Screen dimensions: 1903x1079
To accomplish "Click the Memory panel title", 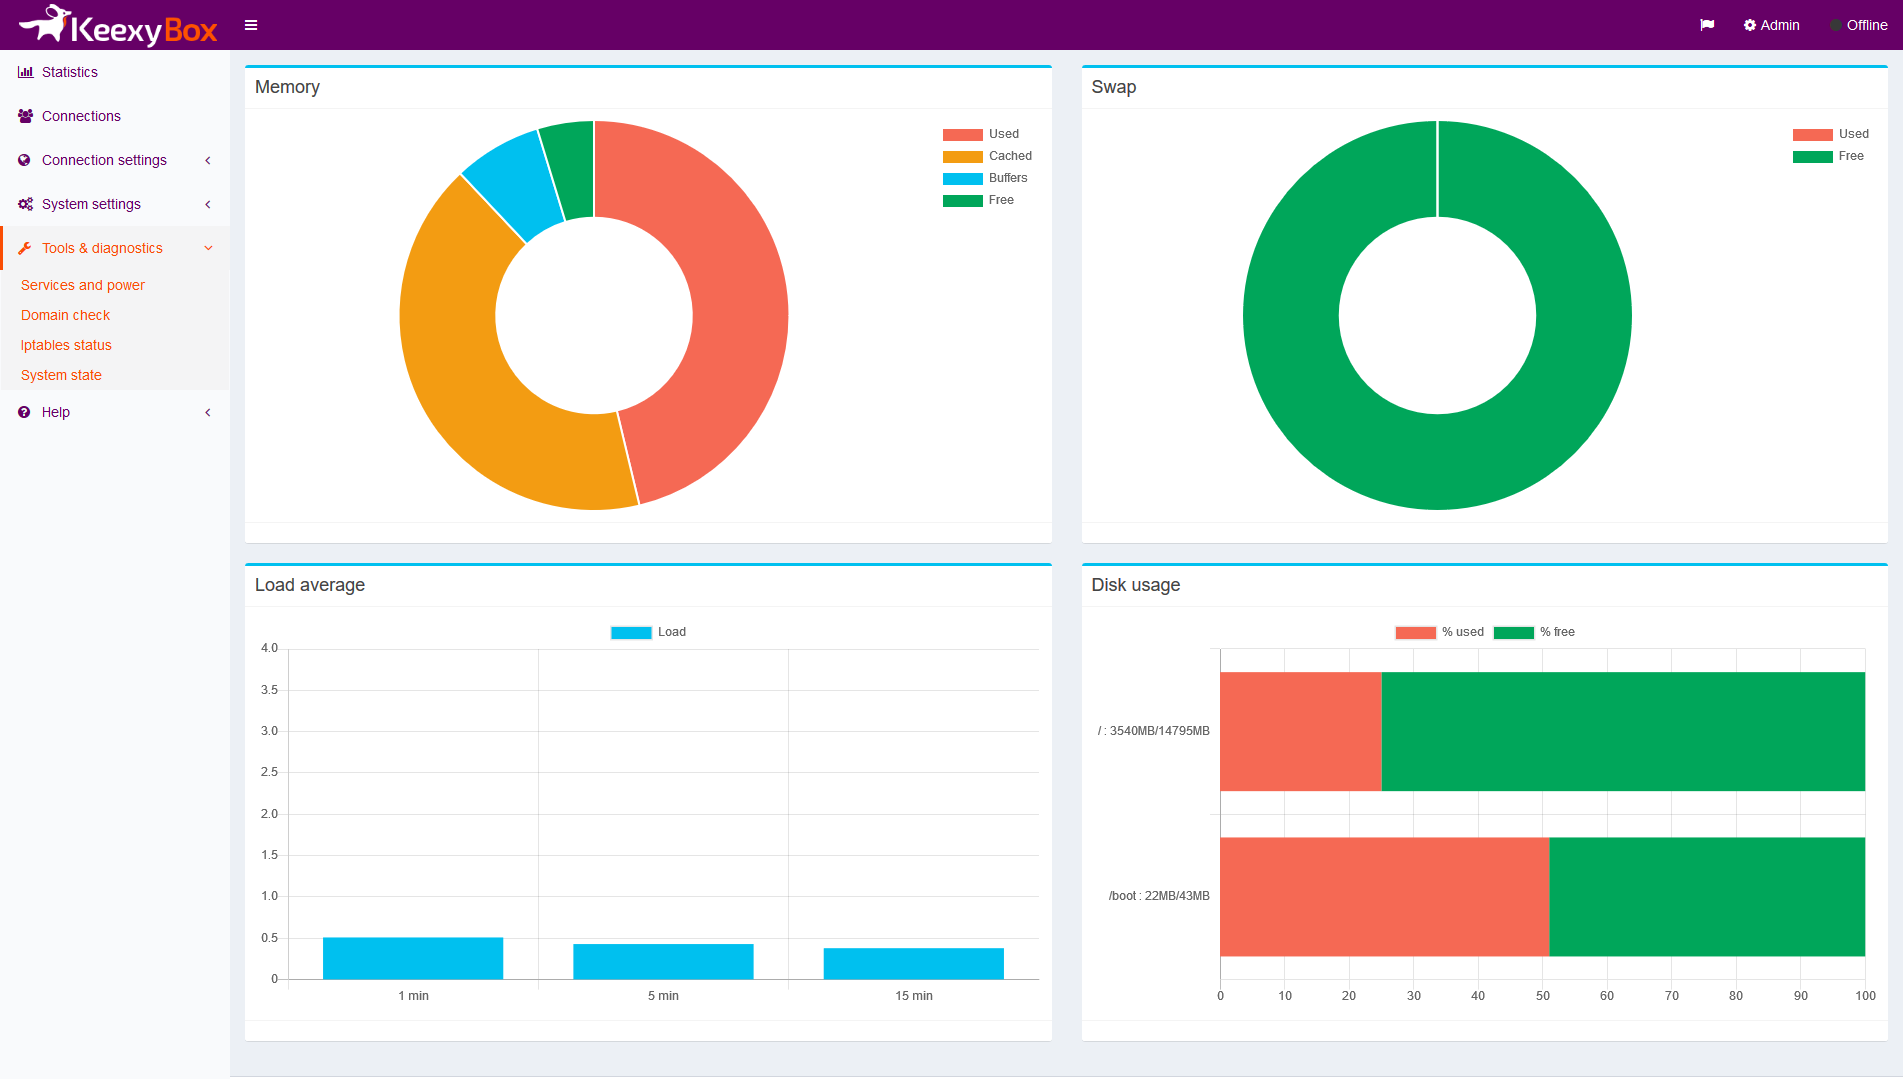I will [x=287, y=87].
